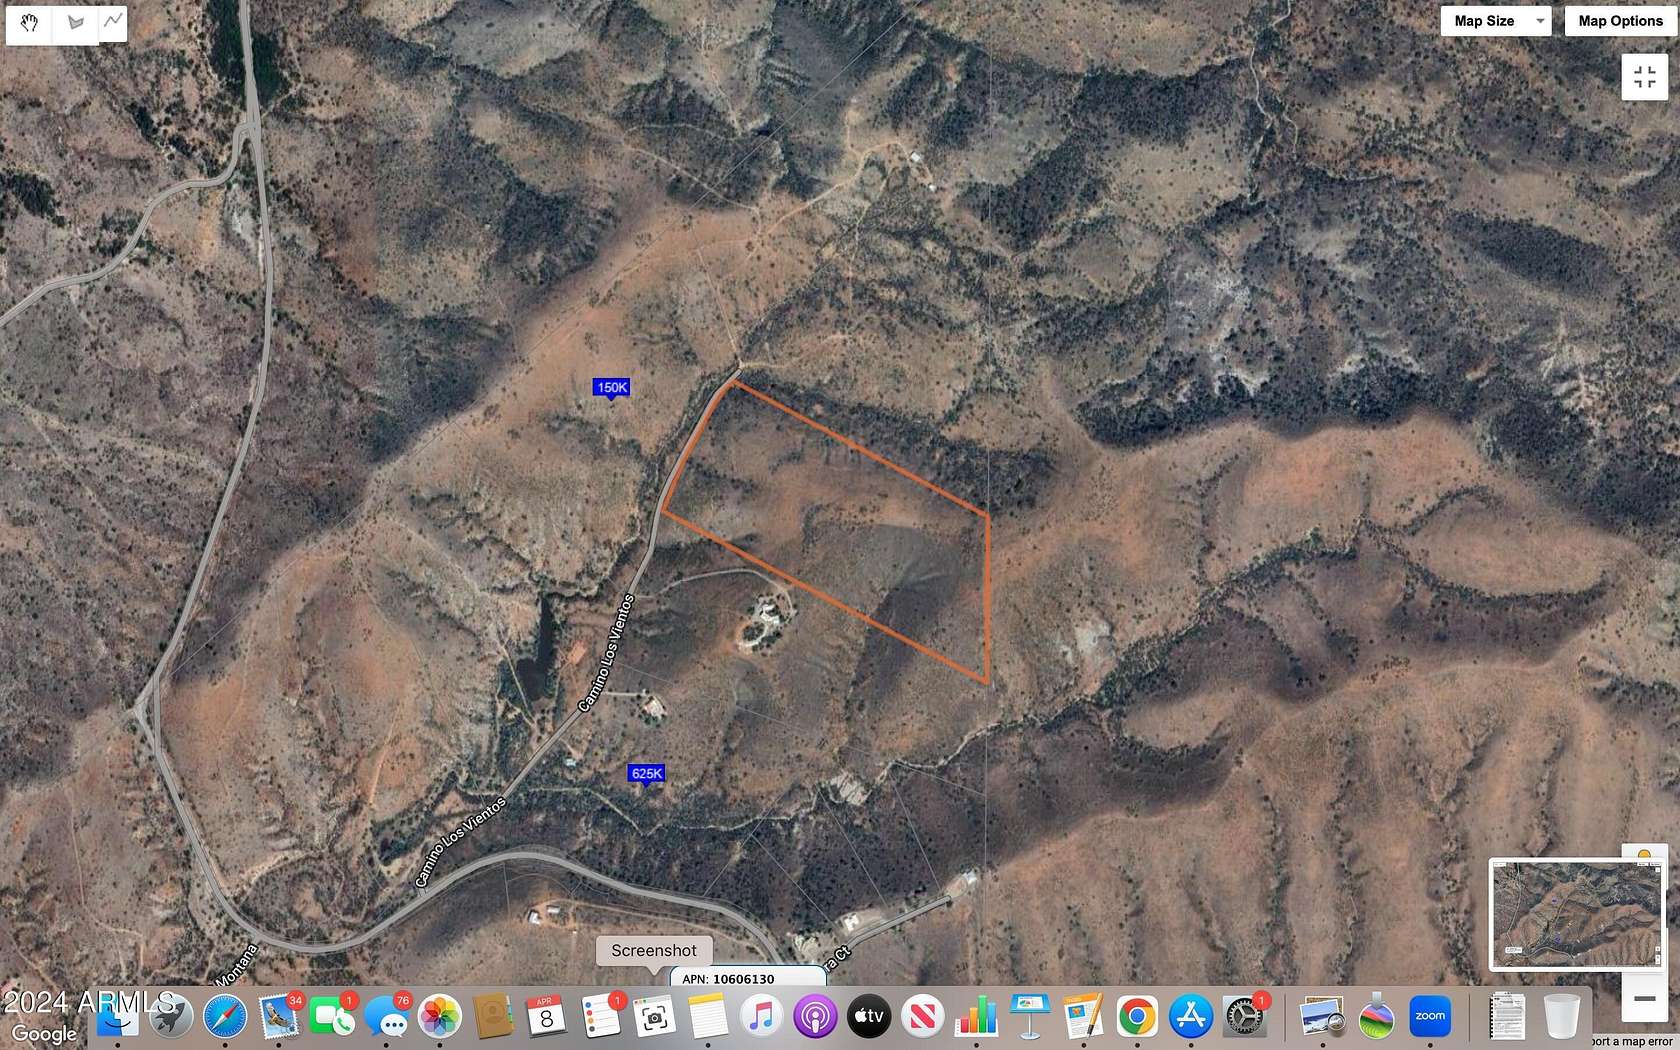
Task: Open the App Store from the Dock
Action: pos(1190,1017)
